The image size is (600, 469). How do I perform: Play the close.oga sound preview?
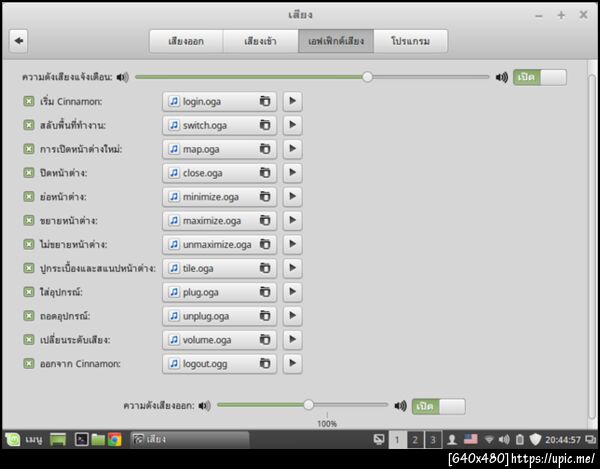tap(292, 173)
